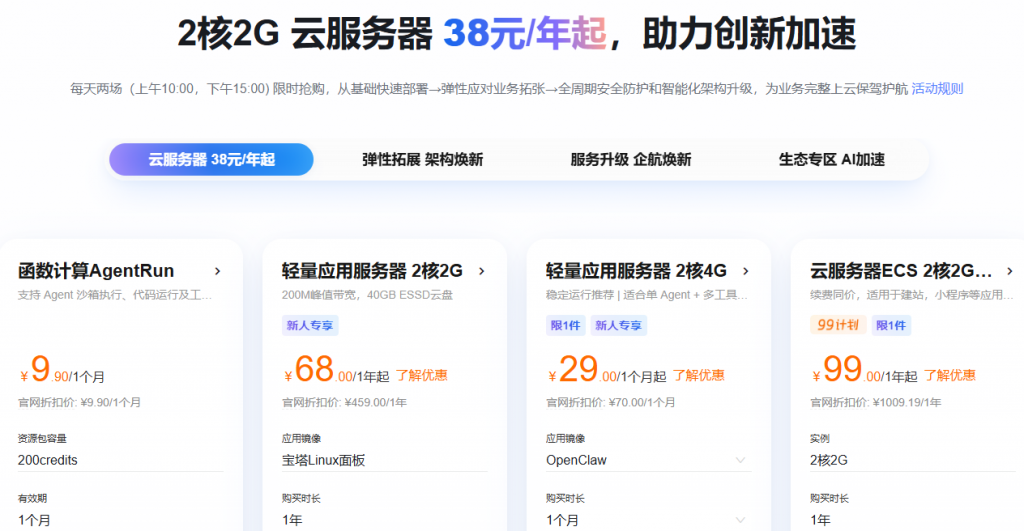
Task: Click the ¥99.00/1年起 price
Action: [865, 370]
